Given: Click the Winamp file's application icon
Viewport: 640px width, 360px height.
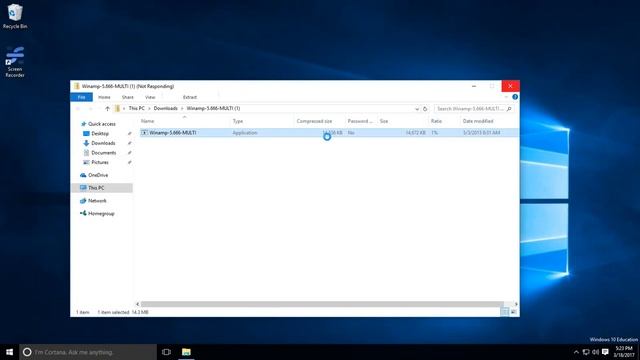Looking at the screenshot, I should click(144, 133).
